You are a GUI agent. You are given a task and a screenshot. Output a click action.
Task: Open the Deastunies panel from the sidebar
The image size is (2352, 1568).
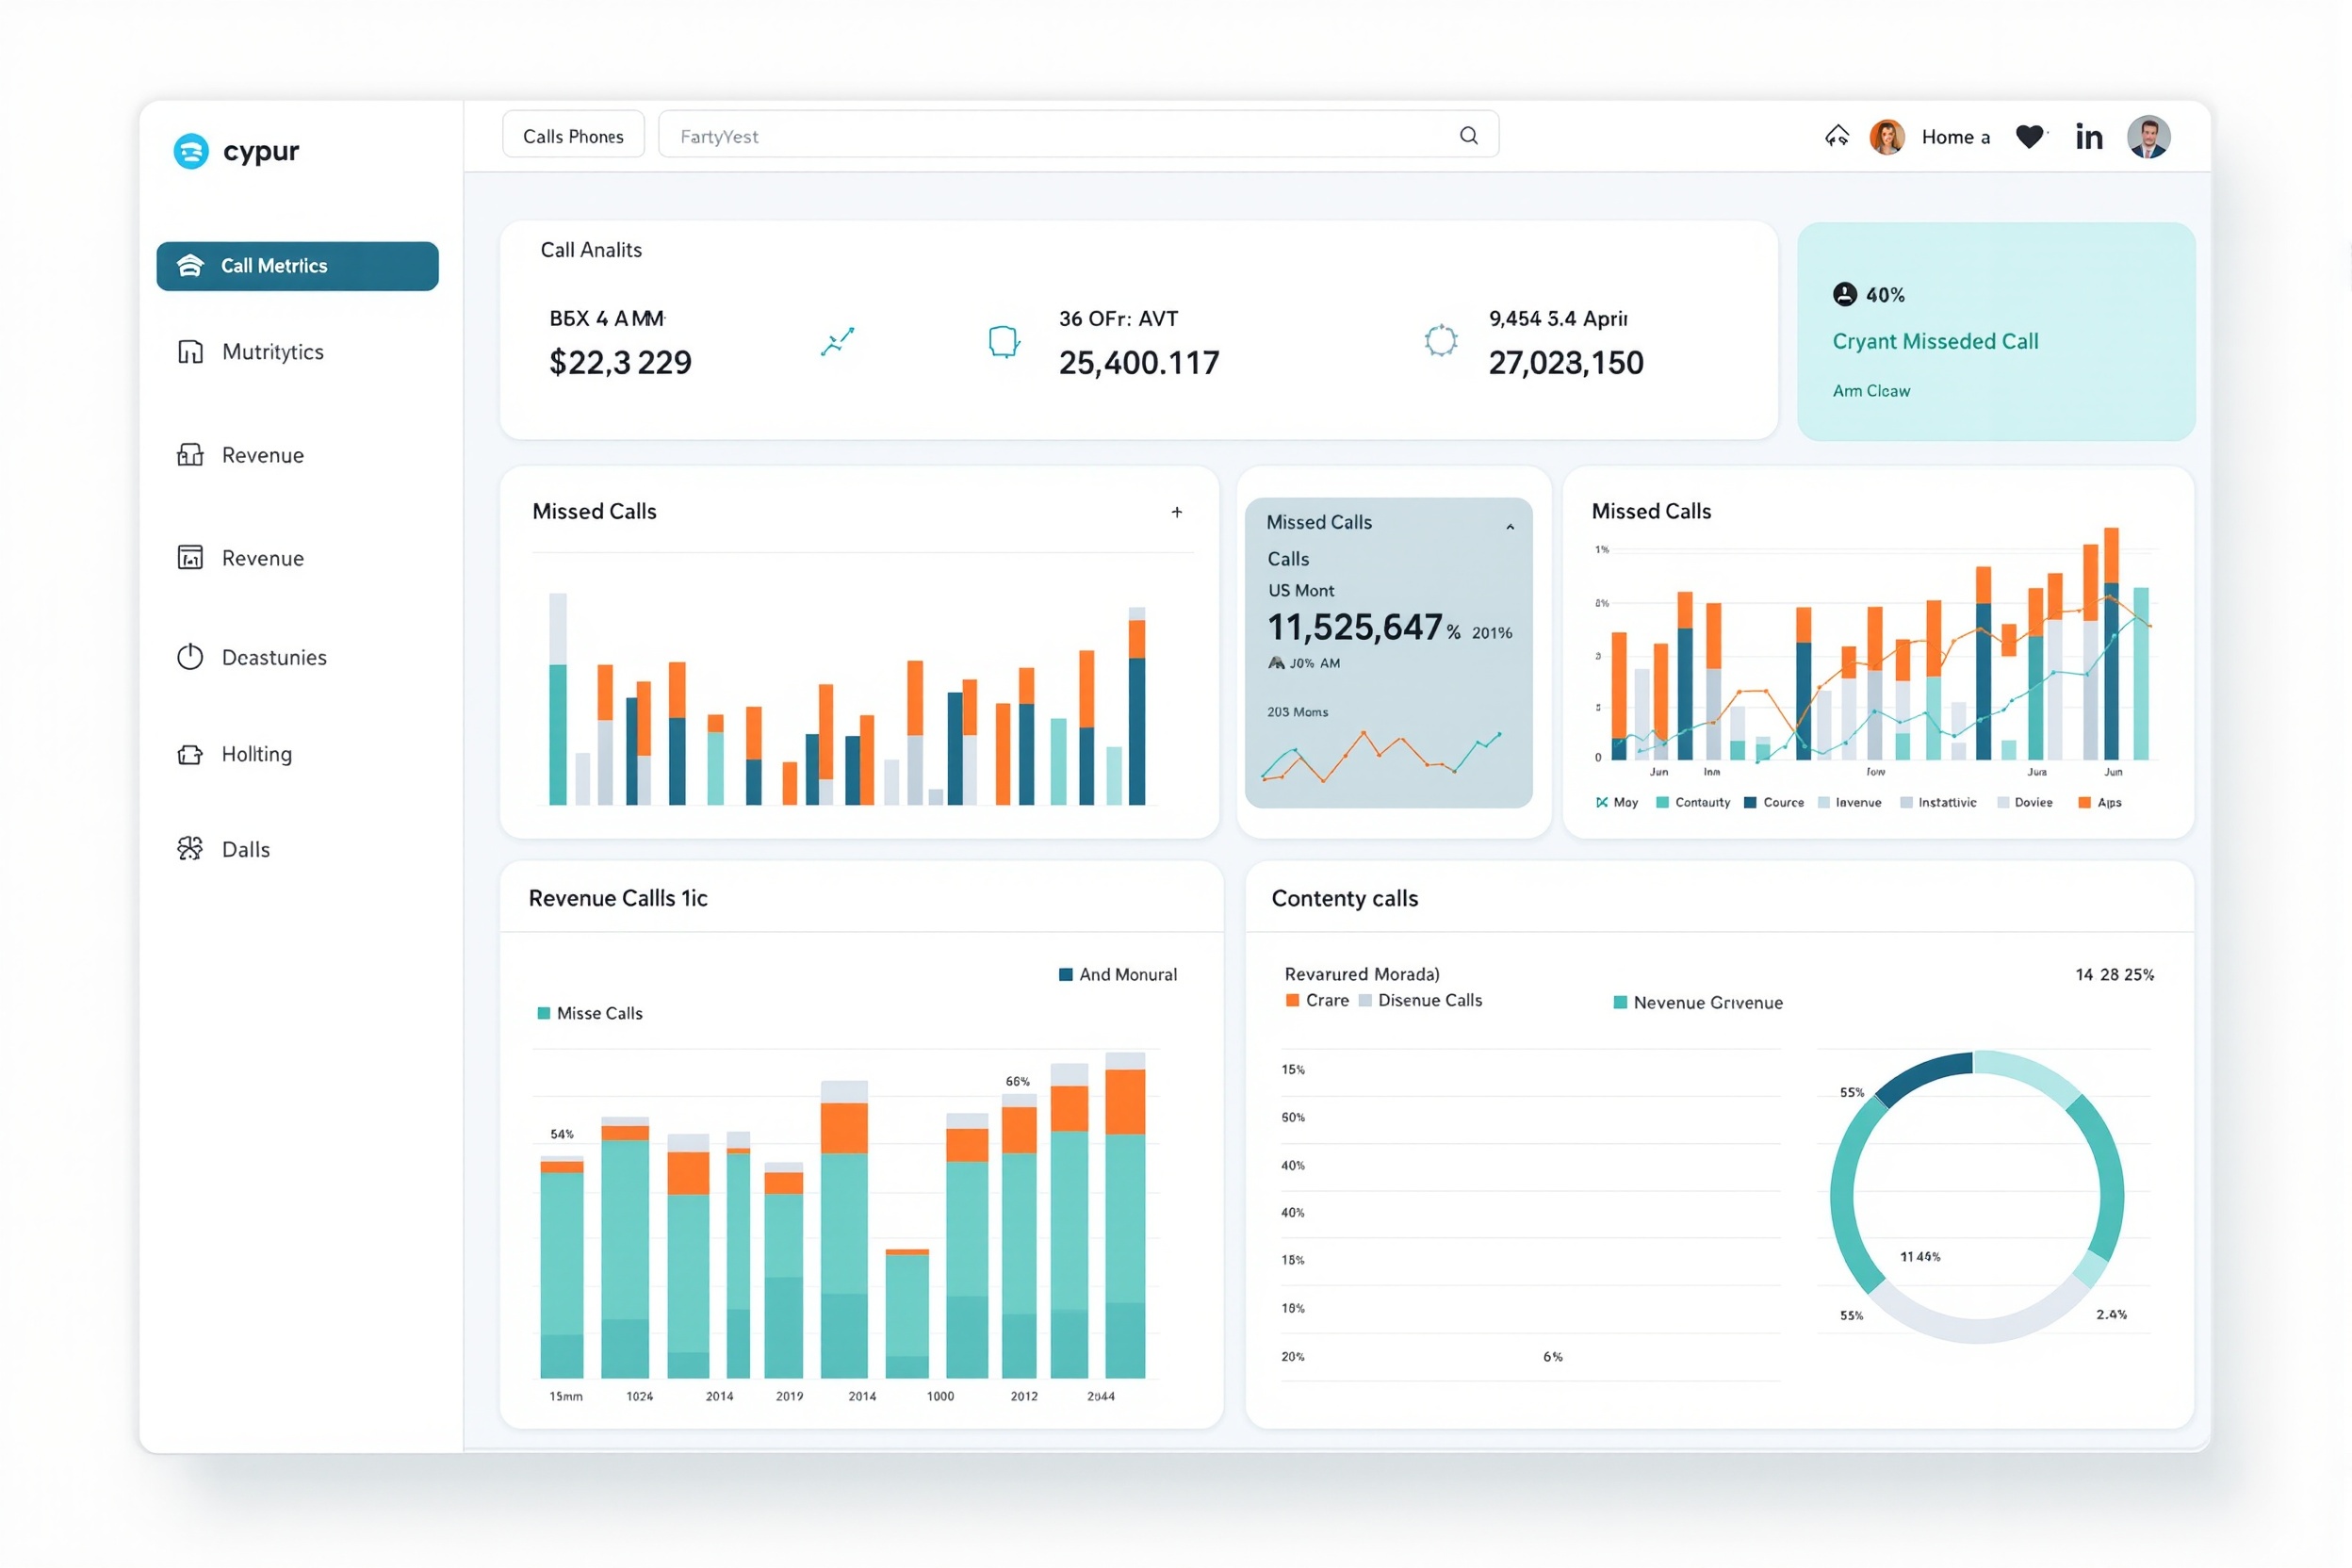274,657
